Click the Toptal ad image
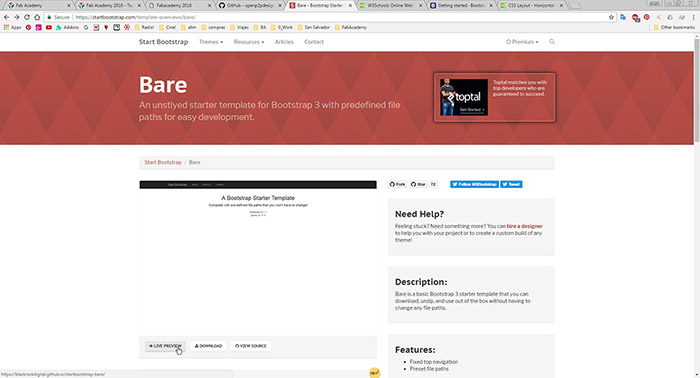Image resolution: width=700 pixels, height=378 pixels. [x=464, y=97]
